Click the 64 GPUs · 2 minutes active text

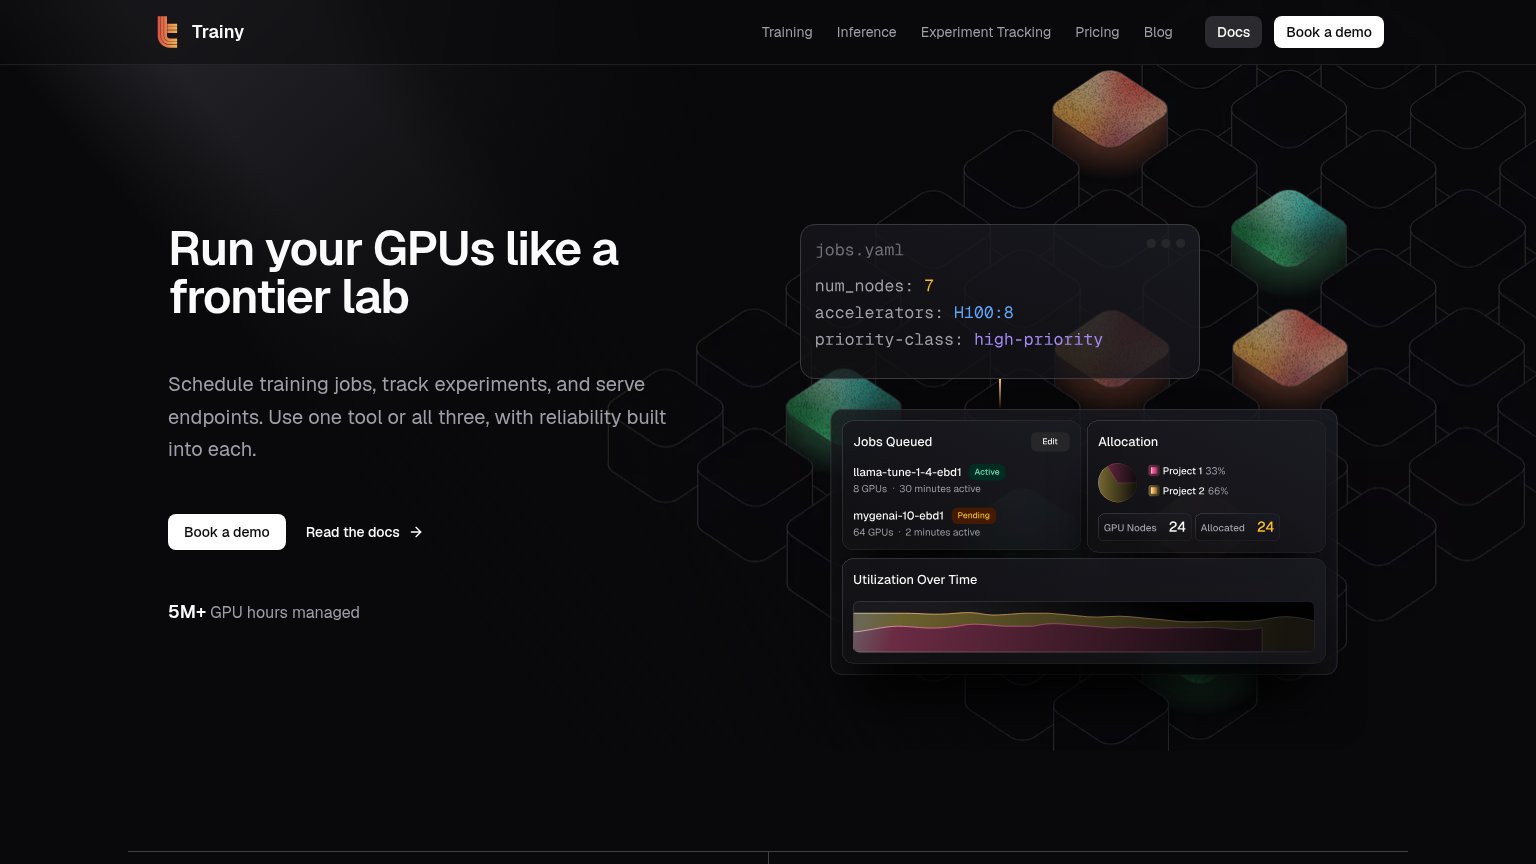coord(916,533)
